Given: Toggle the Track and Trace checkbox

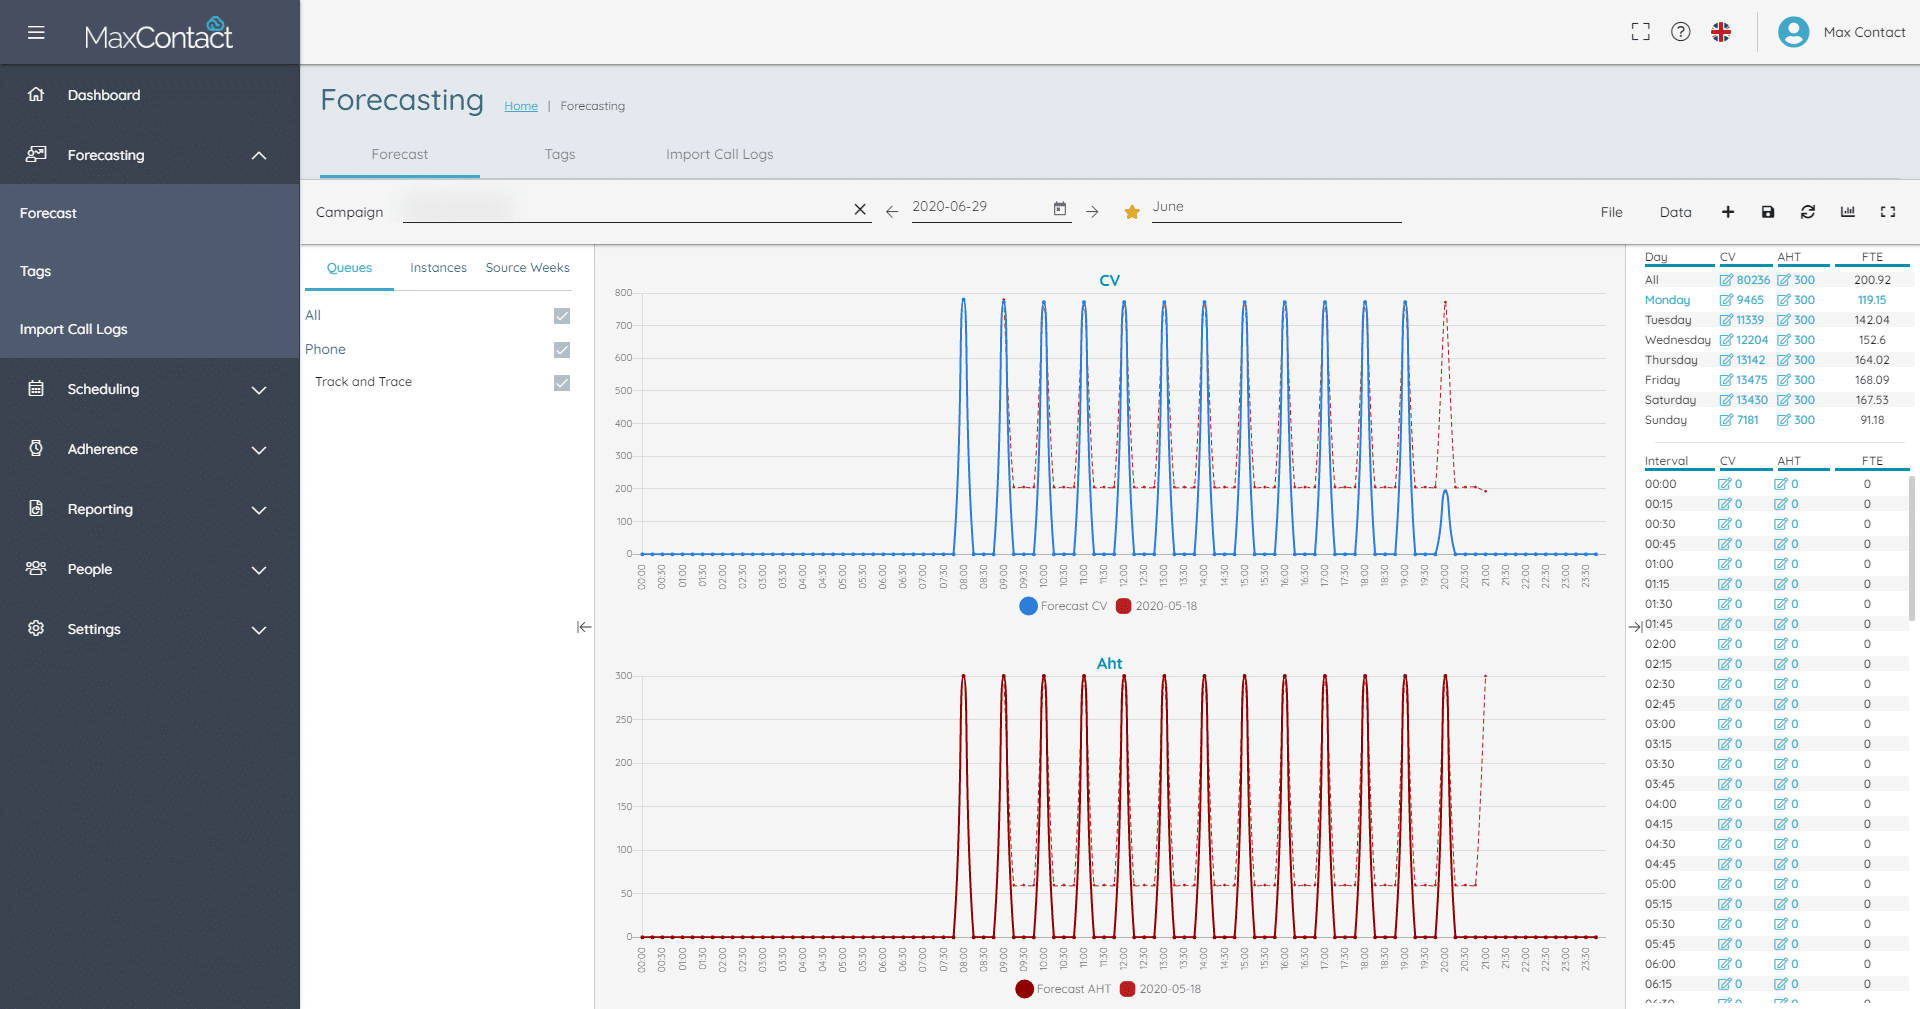Looking at the screenshot, I should click(562, 383).
